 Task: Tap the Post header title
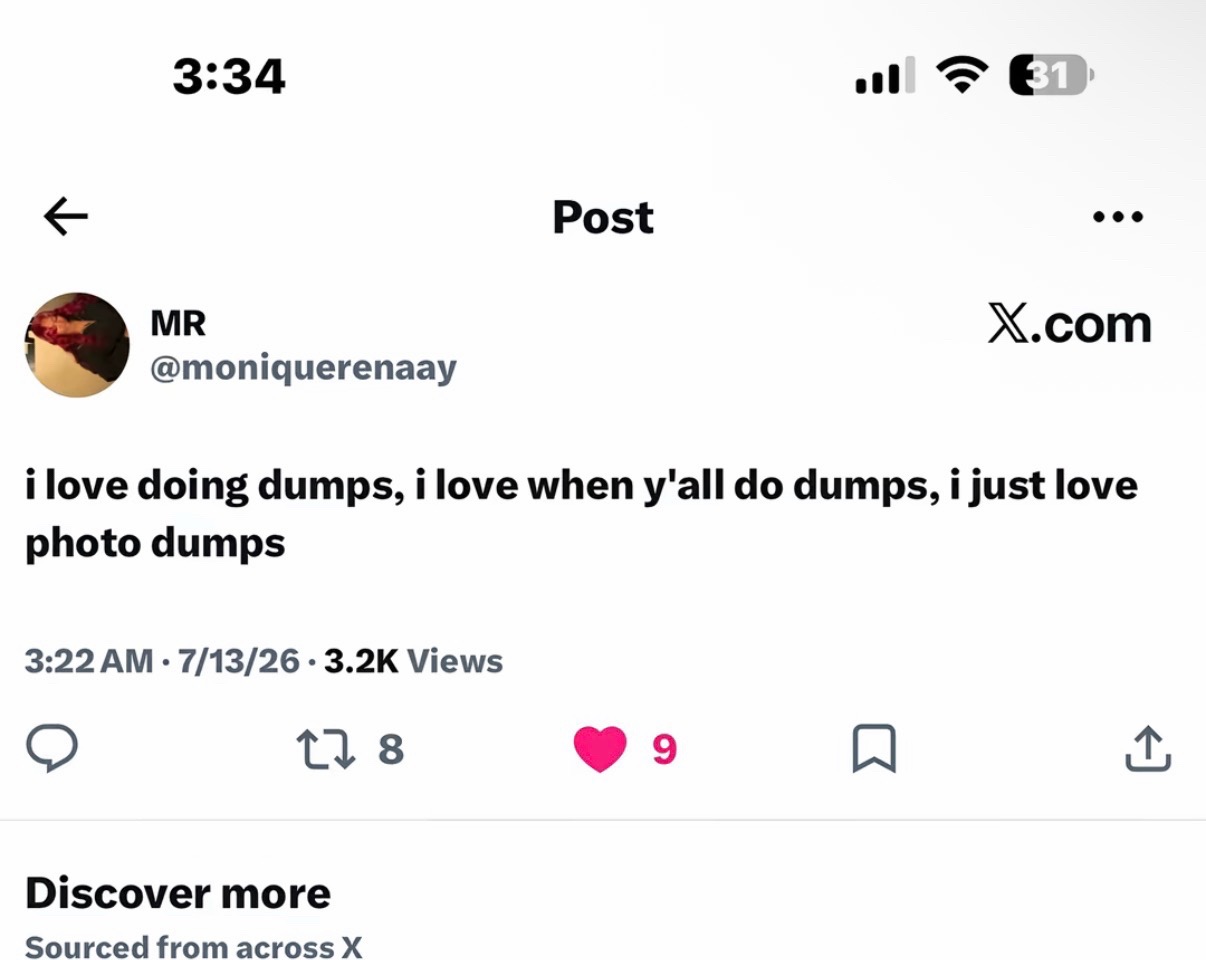click(603, 217)
